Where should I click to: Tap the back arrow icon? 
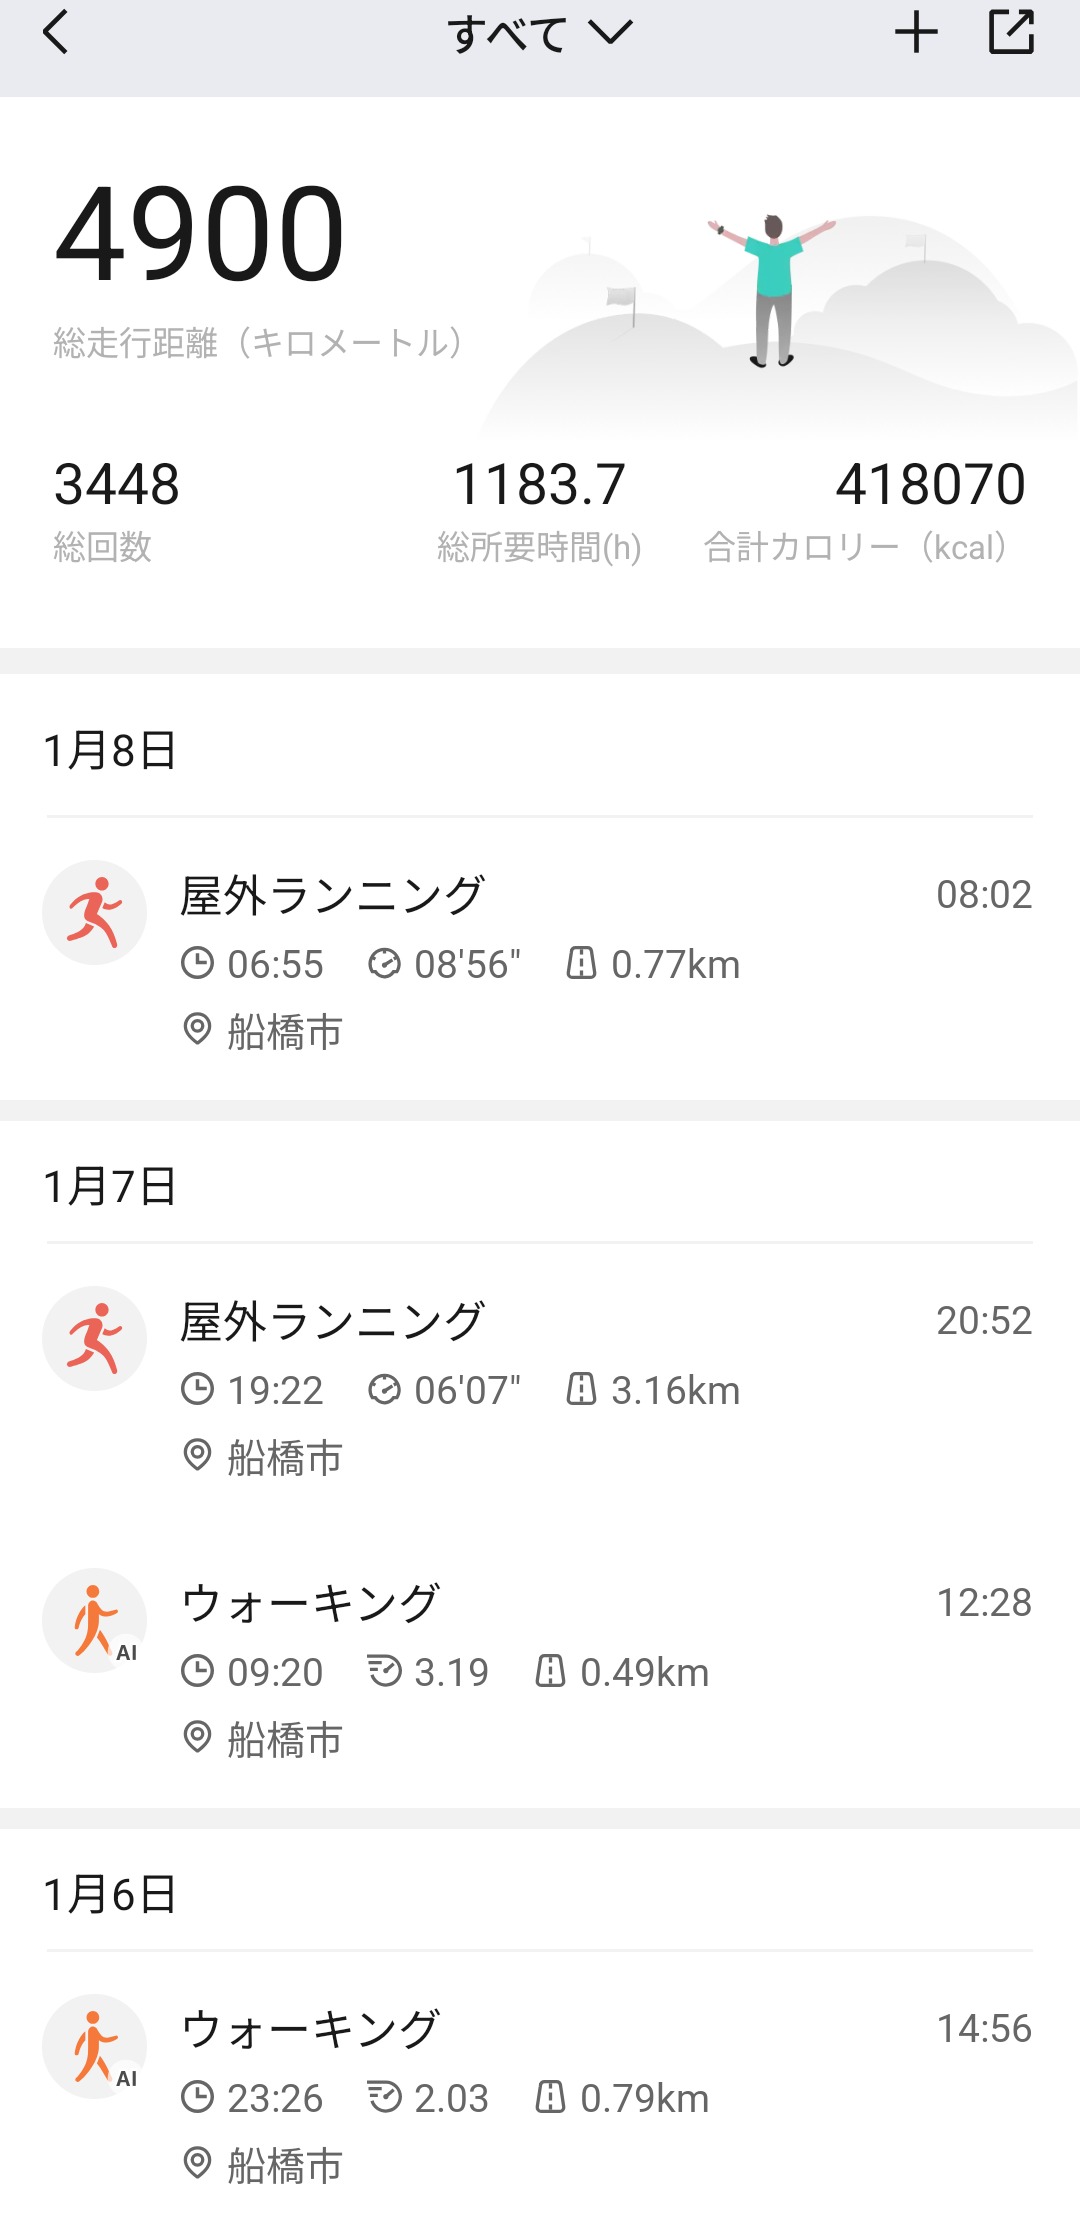click(56, 33)
